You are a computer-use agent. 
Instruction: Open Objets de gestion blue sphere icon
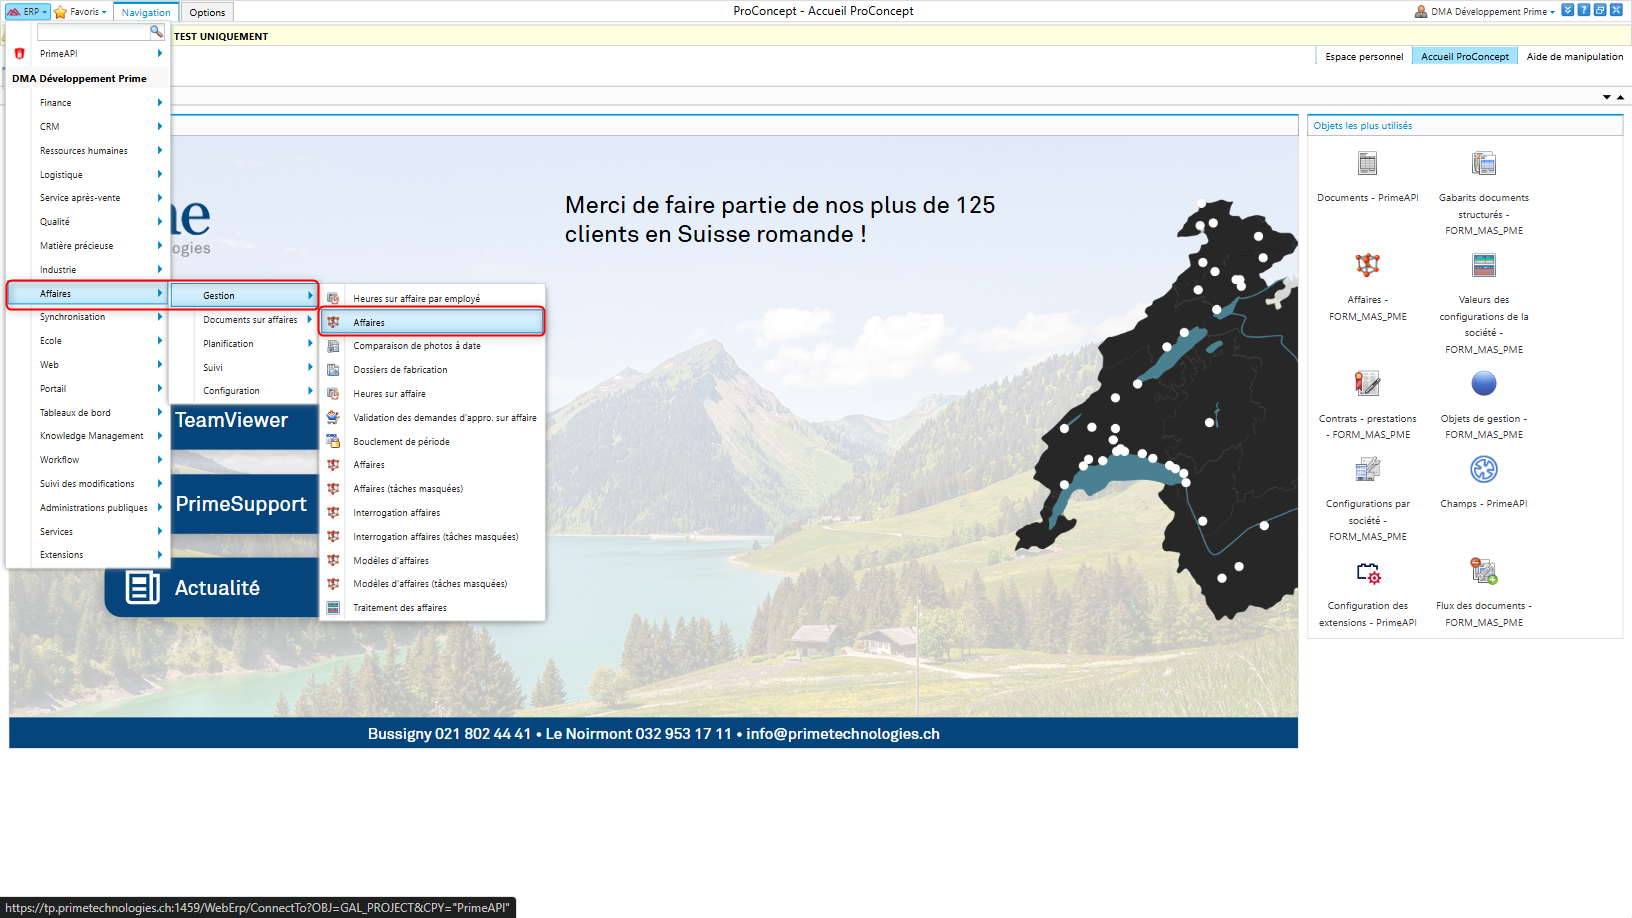(1483, 384)
